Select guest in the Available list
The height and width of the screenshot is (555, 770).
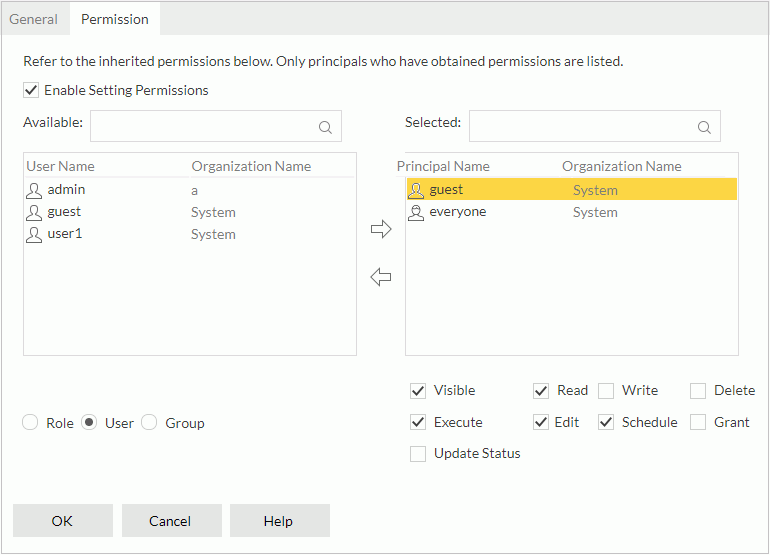pos(190,212)
